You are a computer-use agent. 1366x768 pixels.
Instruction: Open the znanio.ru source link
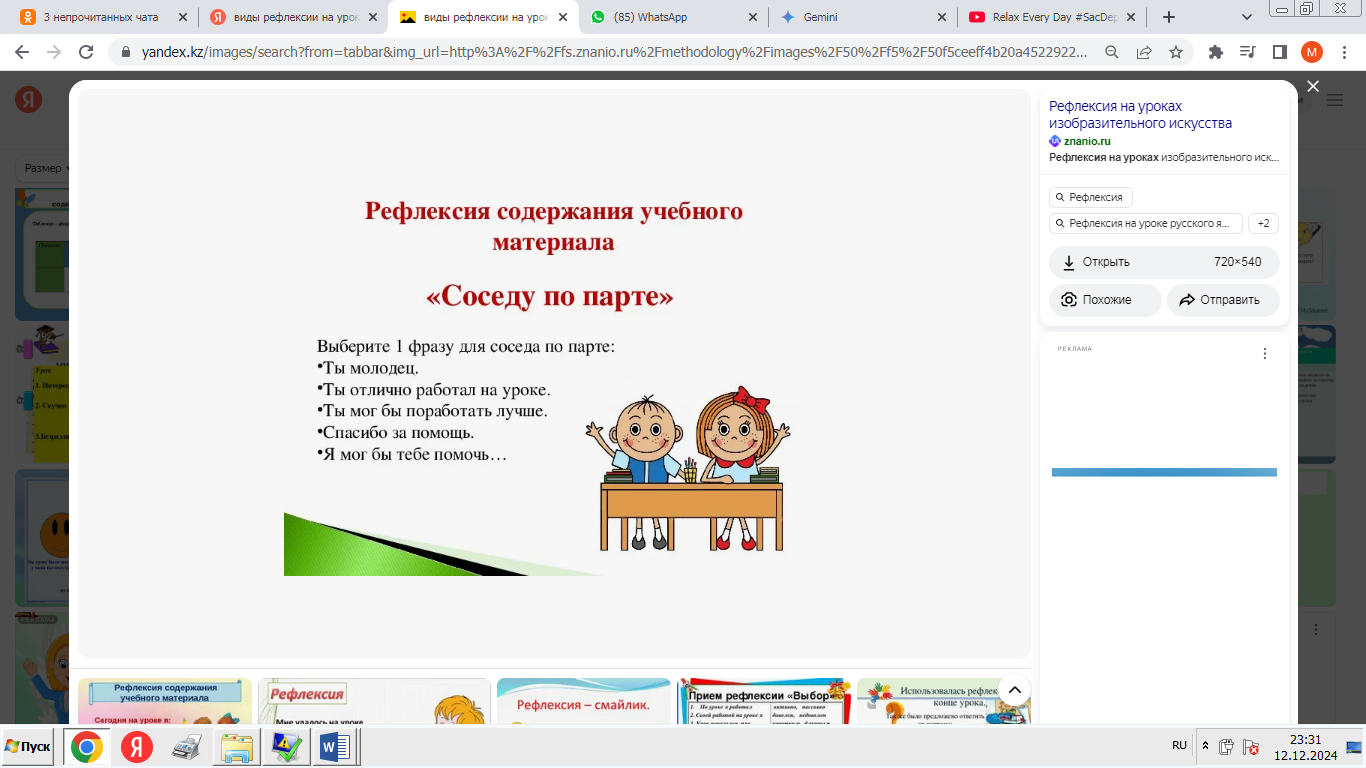tap(1086, 141)
